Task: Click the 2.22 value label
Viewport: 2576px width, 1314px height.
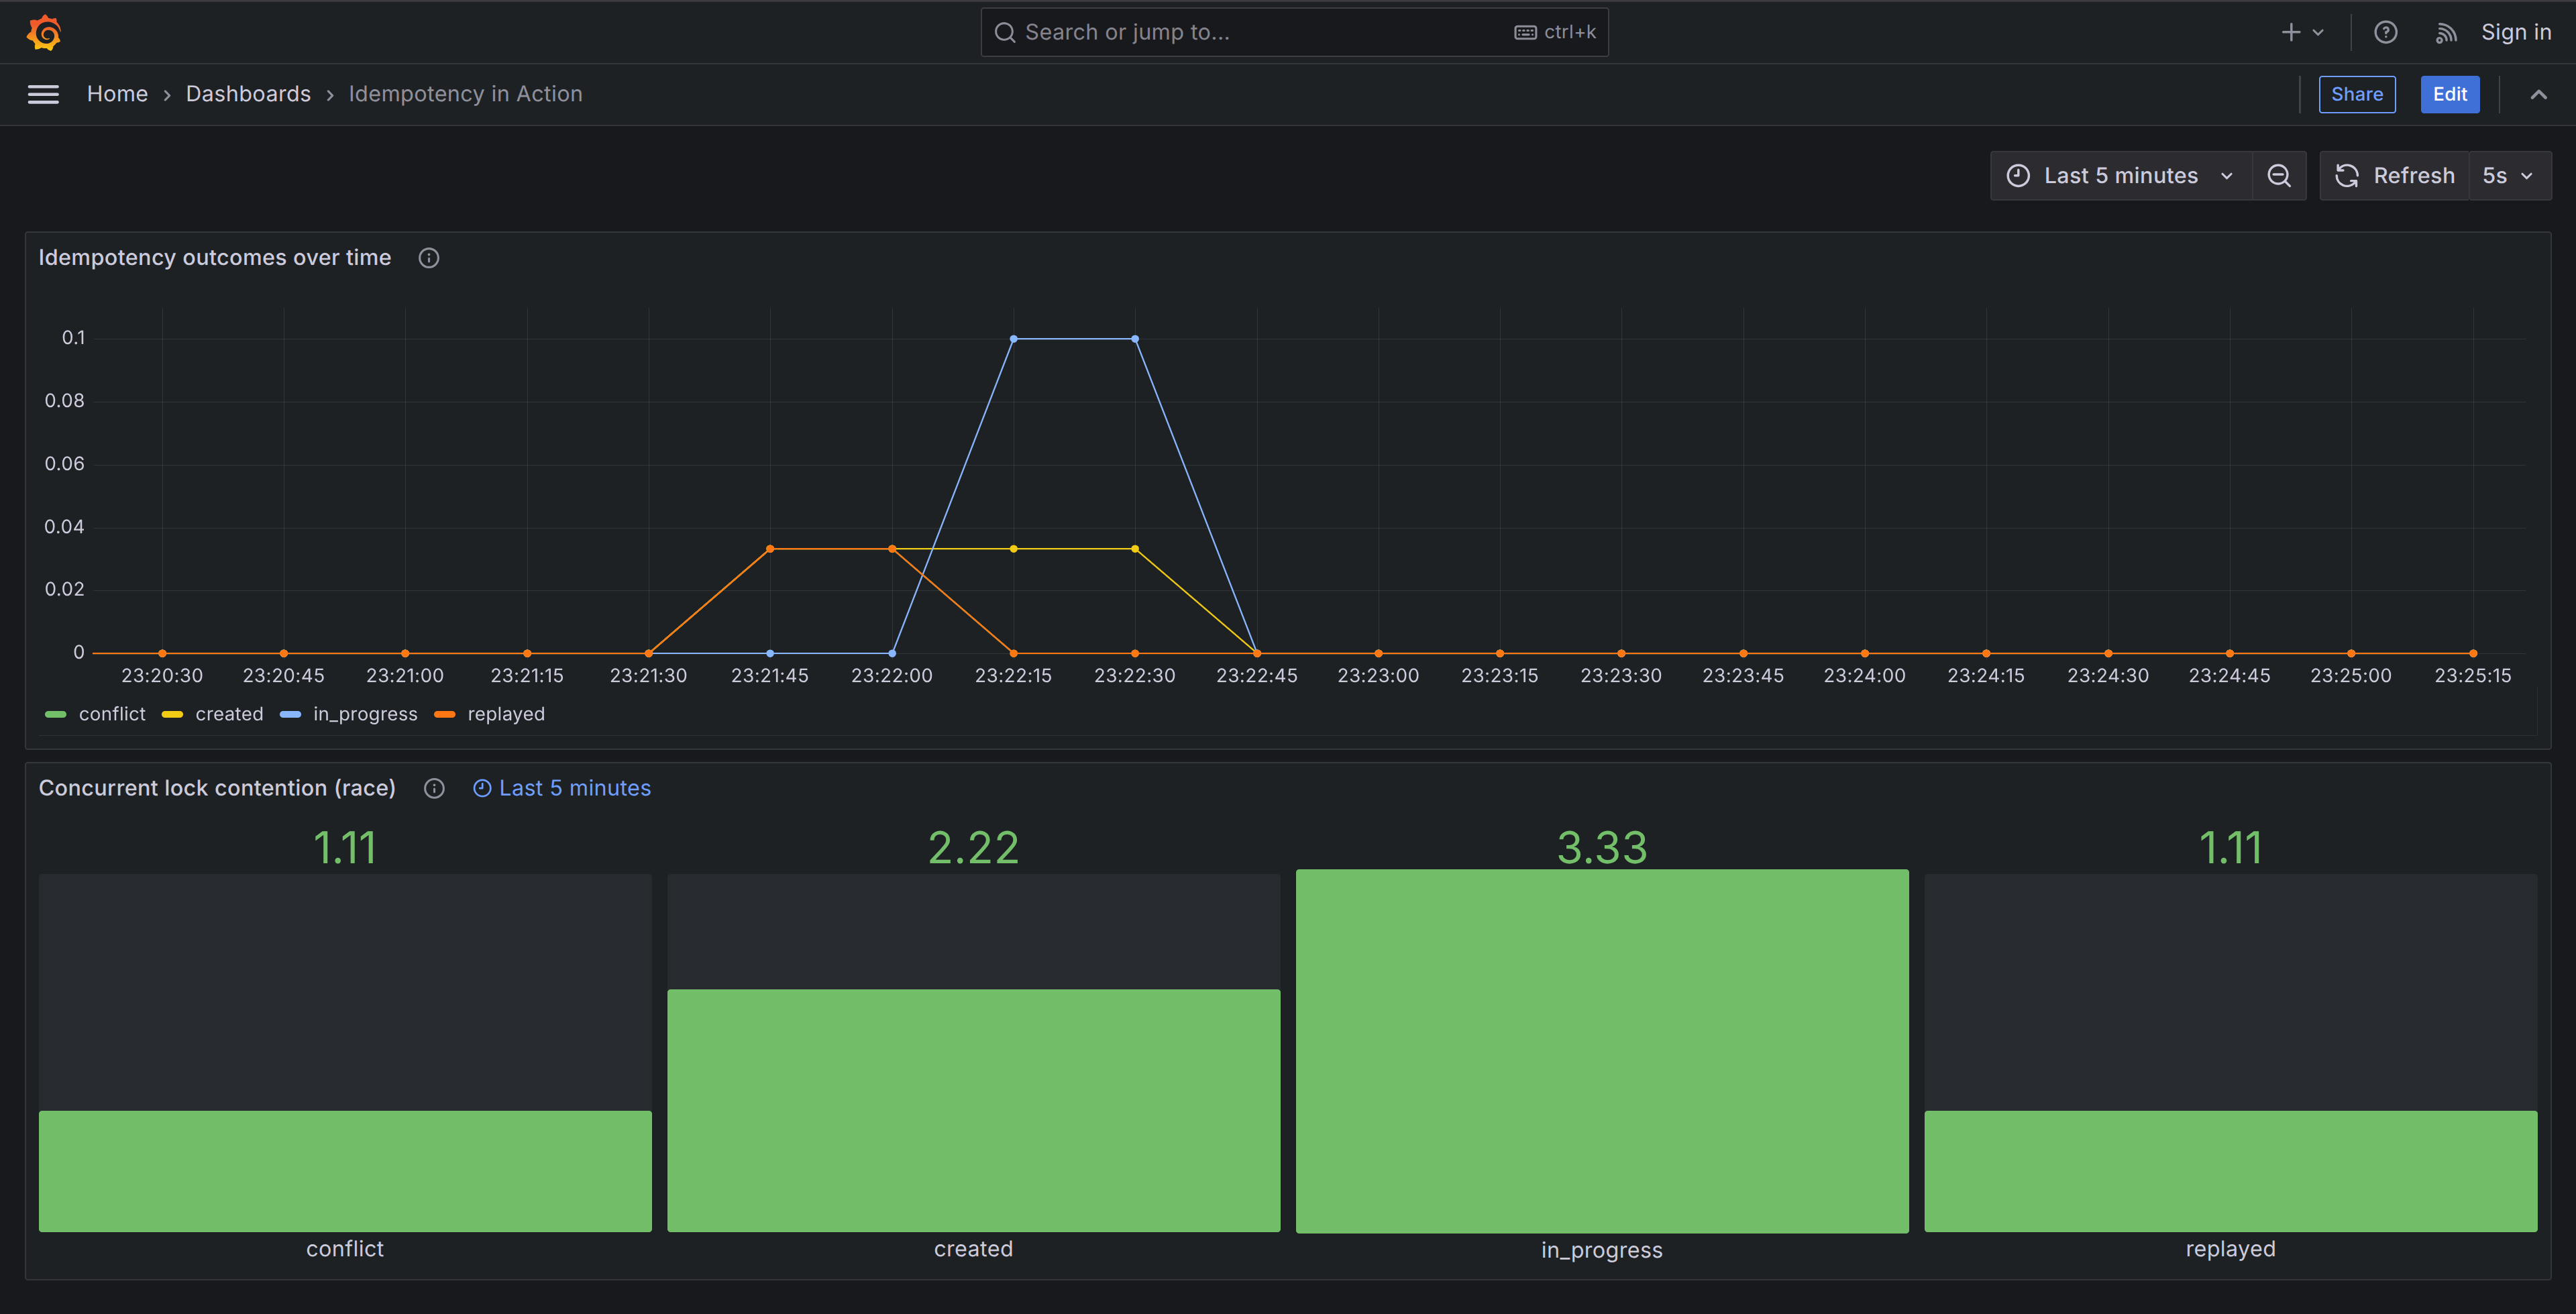Action: [x=973, y=848]
